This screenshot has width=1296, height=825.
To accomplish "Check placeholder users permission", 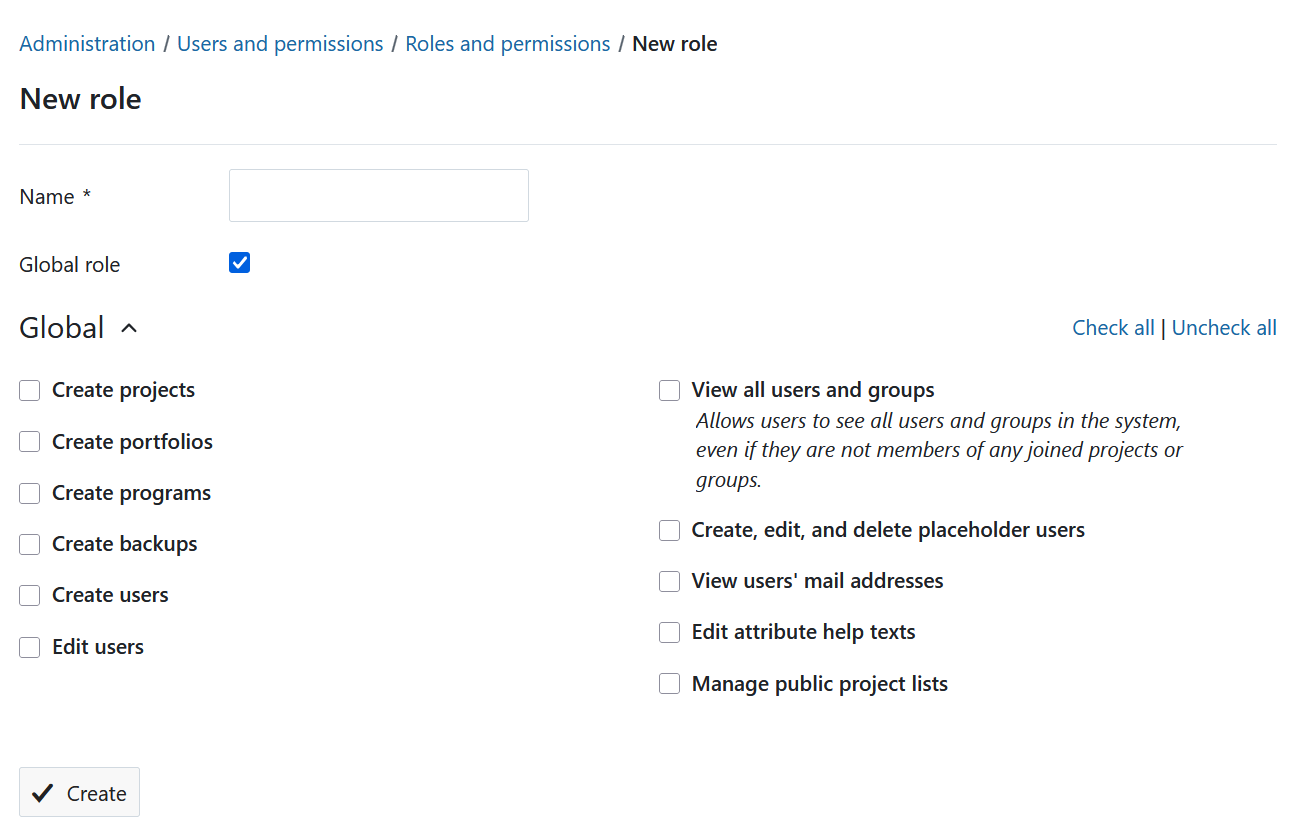I will point(669,530).
